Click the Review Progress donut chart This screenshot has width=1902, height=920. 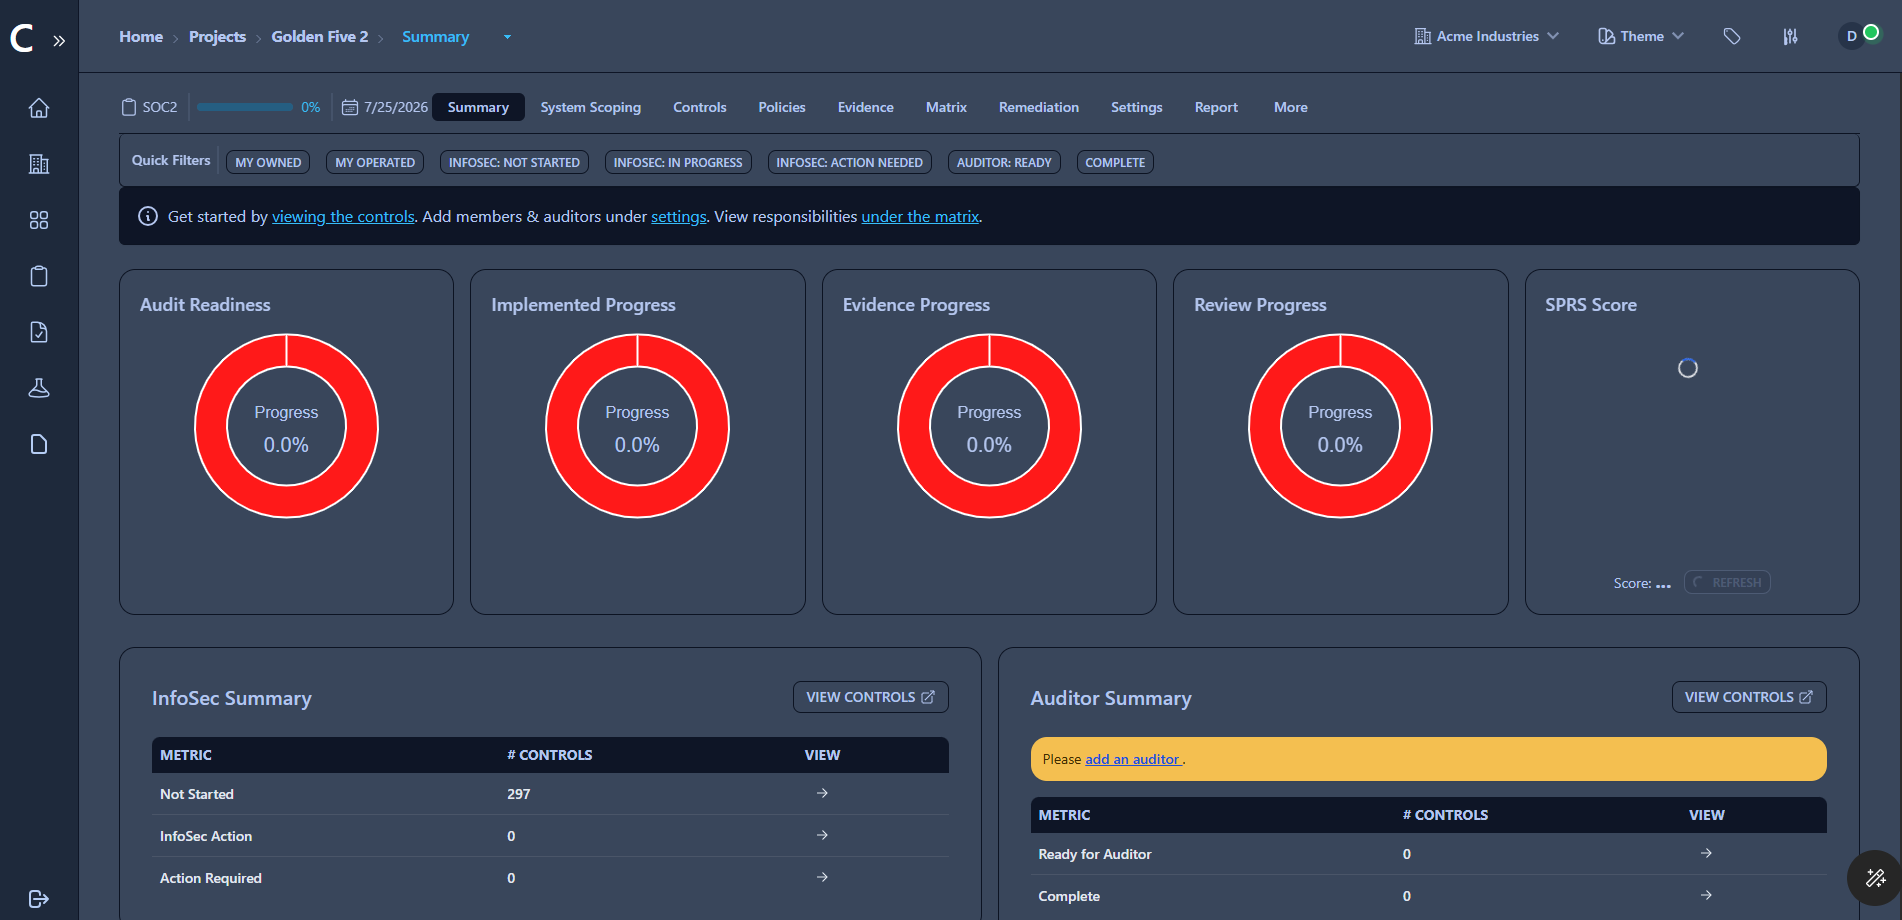pyautogui.click(x=1340, y=426)
